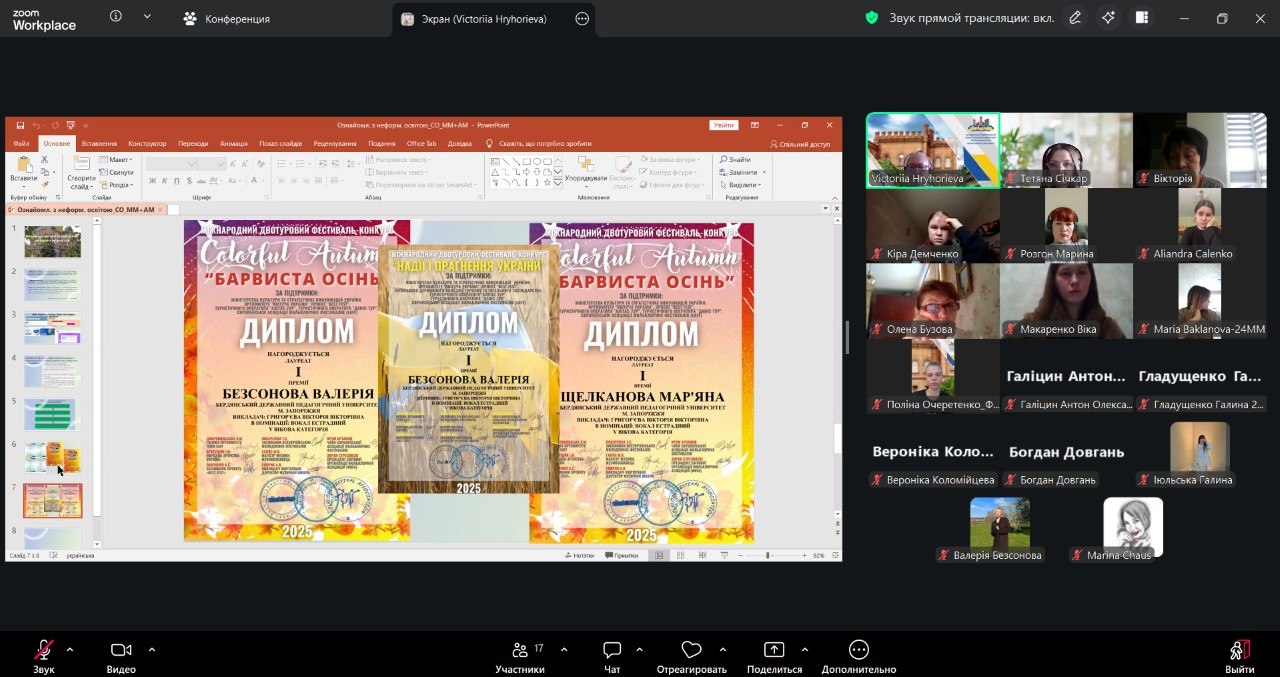Expand audio options arrow next to Звук

70,649
